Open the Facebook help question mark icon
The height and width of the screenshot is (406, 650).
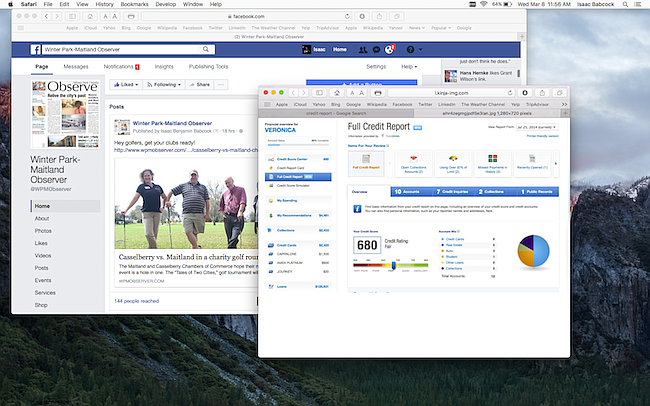pos(409,49)
